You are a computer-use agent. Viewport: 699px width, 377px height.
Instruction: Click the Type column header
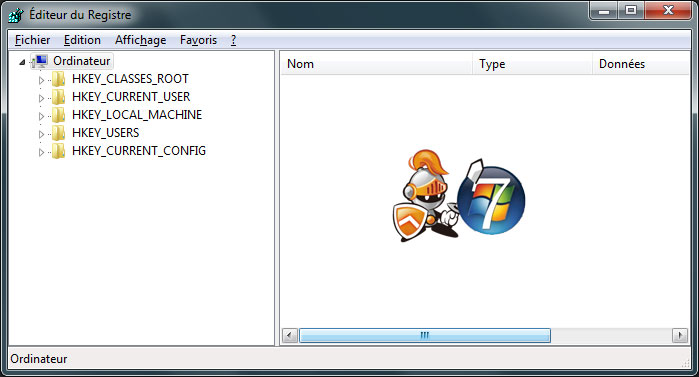533,64
